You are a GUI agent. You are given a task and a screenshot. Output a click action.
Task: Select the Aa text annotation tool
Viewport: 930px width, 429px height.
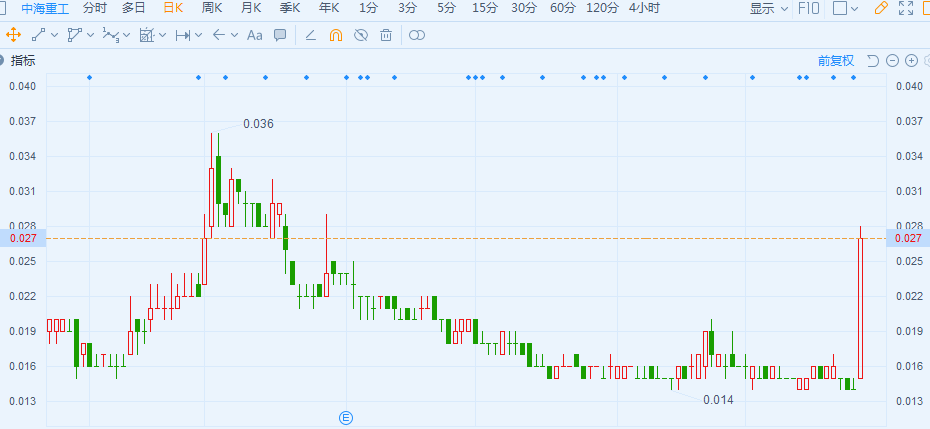[254, 35]
